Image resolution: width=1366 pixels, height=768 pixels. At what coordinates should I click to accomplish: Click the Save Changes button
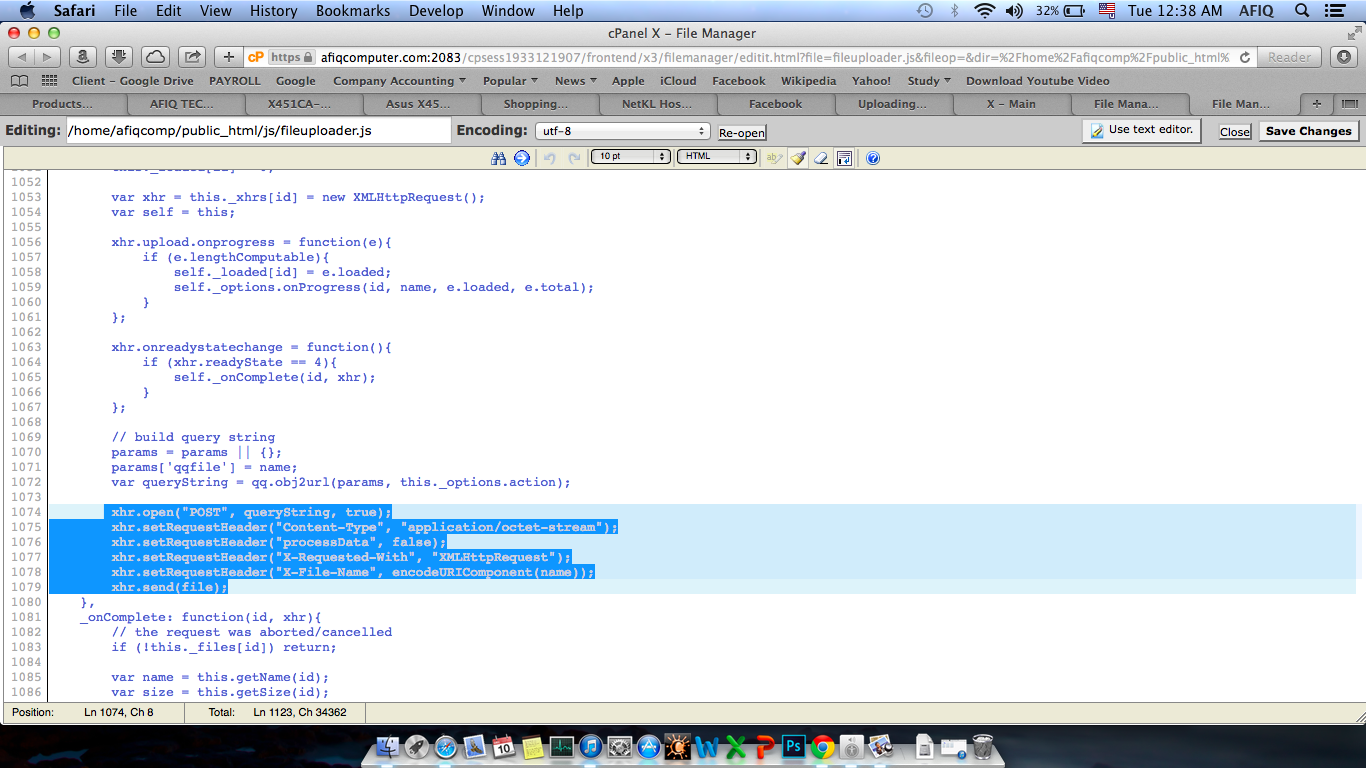click(x=1308, y=131)
